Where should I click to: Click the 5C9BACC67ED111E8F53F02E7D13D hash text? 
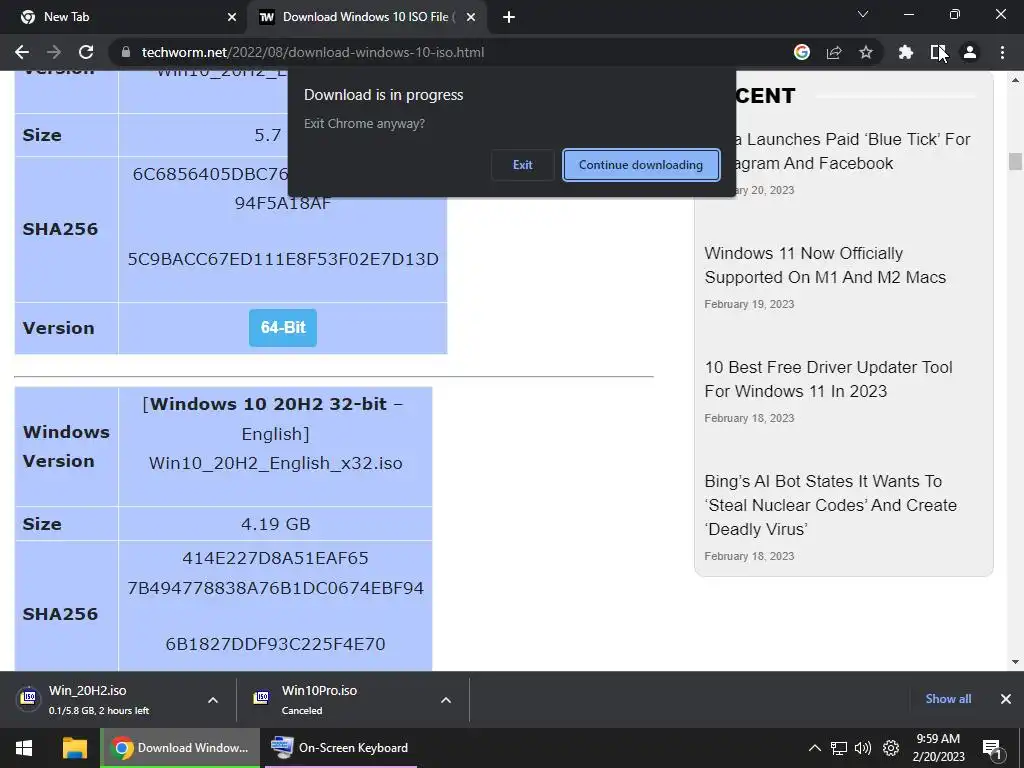click(x=283, y=259)
